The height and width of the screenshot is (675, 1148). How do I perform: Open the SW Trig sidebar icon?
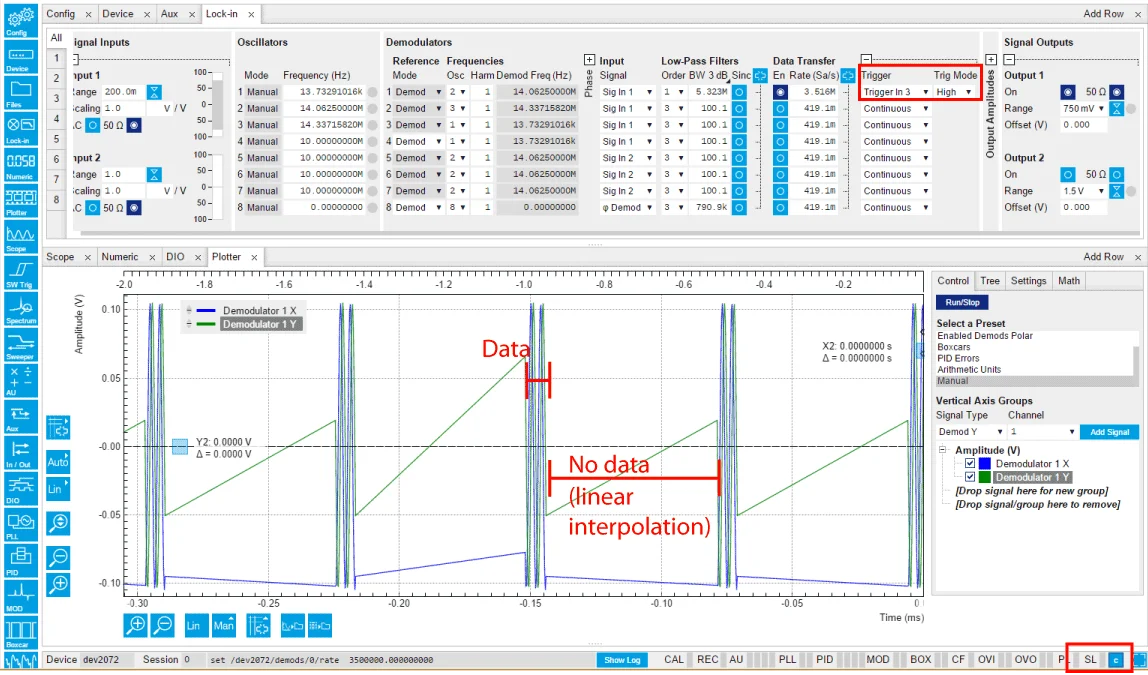[20, 272]
